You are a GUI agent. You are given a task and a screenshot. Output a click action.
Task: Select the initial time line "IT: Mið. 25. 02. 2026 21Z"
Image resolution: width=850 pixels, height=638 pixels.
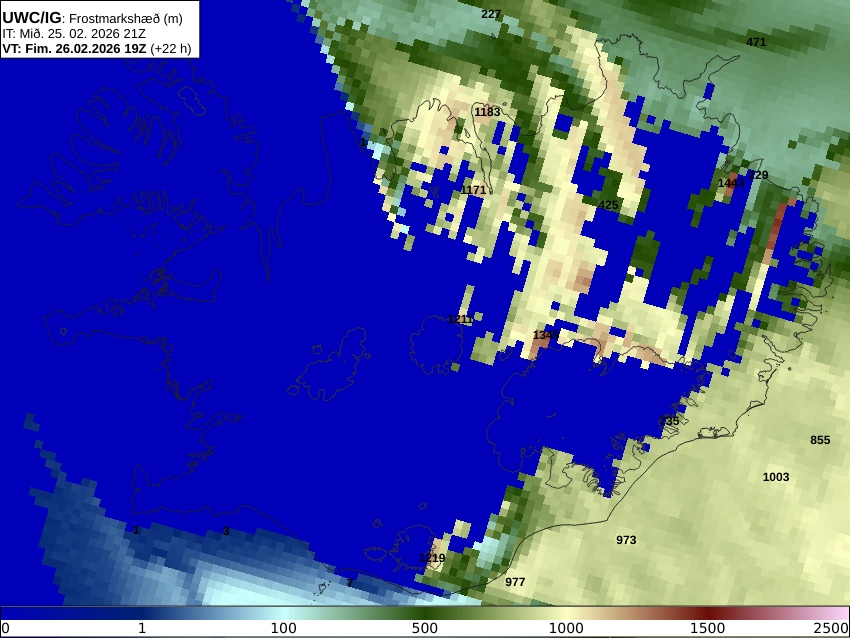[x=74, y=34]
